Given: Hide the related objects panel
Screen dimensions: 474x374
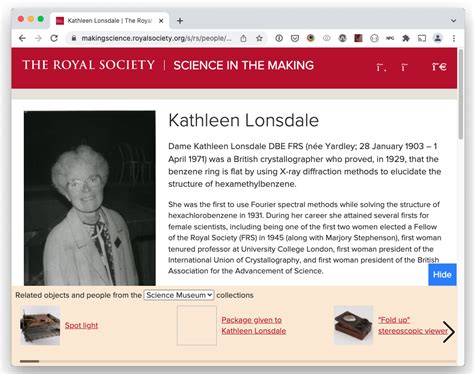Looking at the screenshot, I should [442, 275].
